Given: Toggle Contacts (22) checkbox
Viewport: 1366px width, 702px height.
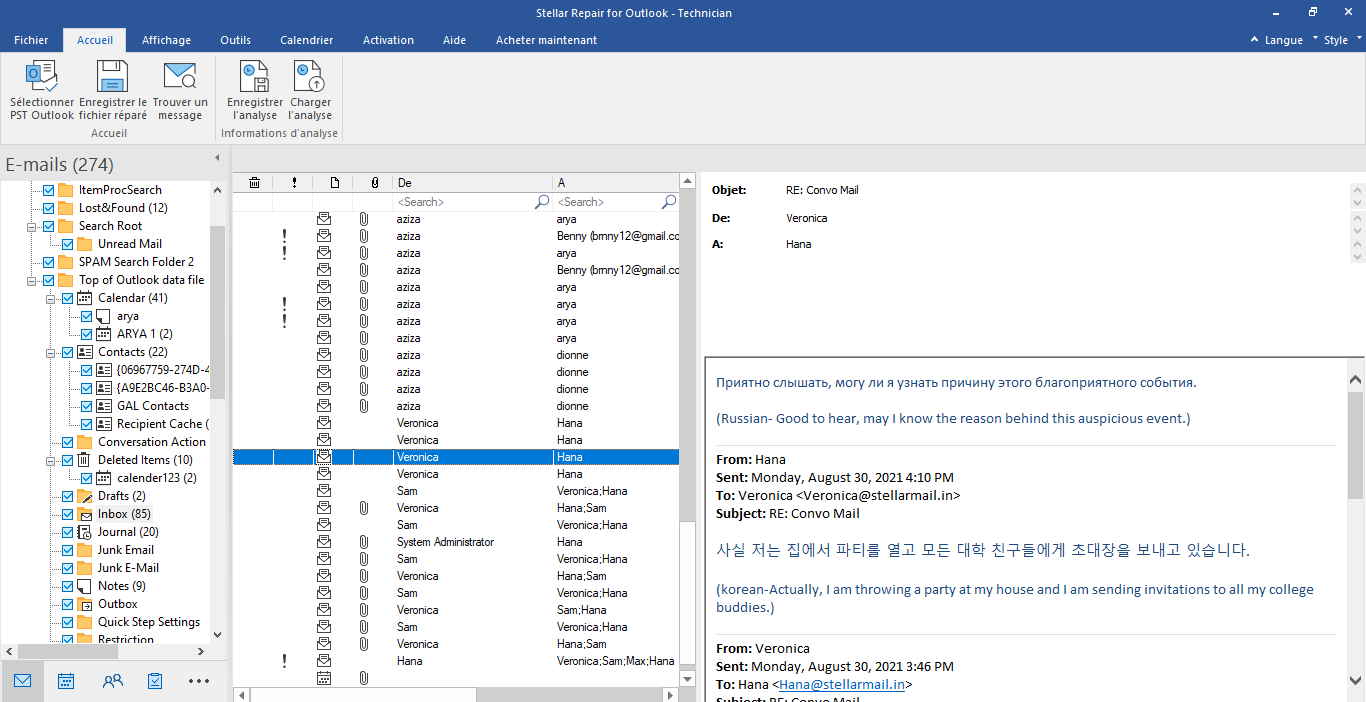Looking at the screenshot, I should click(67, 352).
